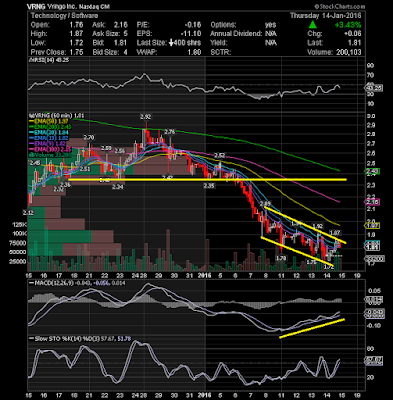This screenshot has height=400, width=393.
Task: Click the 2.92 price high label
Action: tap(146, 117)
